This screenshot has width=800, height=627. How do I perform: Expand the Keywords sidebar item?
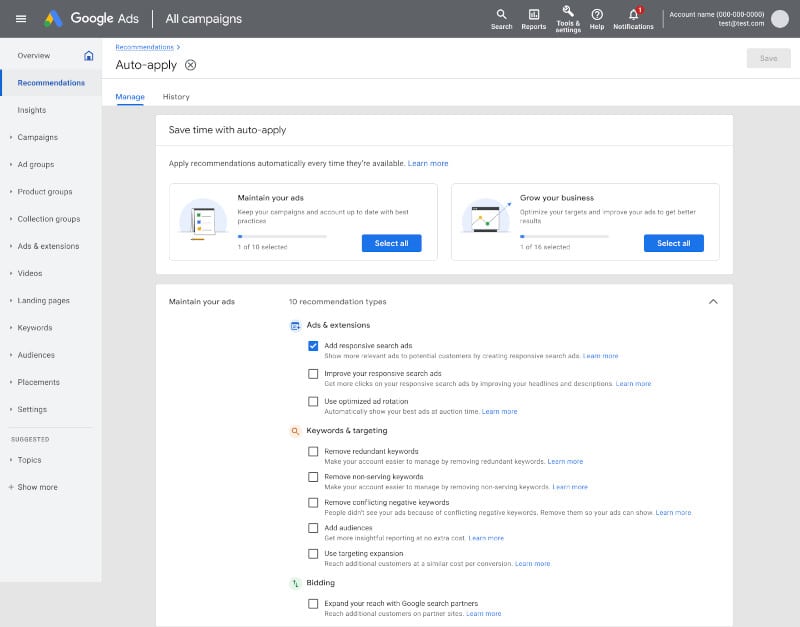(35, 328)
